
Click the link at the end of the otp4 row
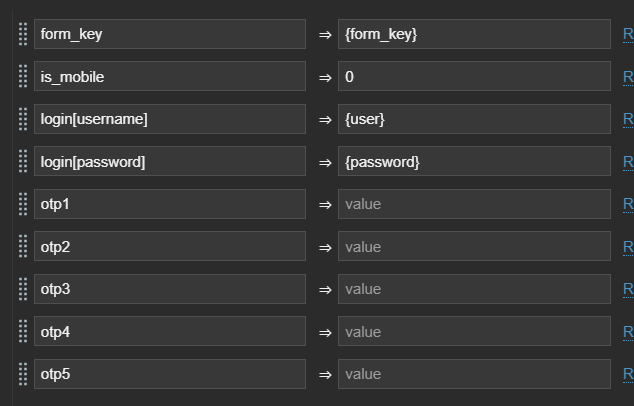[x=628, y=331]
